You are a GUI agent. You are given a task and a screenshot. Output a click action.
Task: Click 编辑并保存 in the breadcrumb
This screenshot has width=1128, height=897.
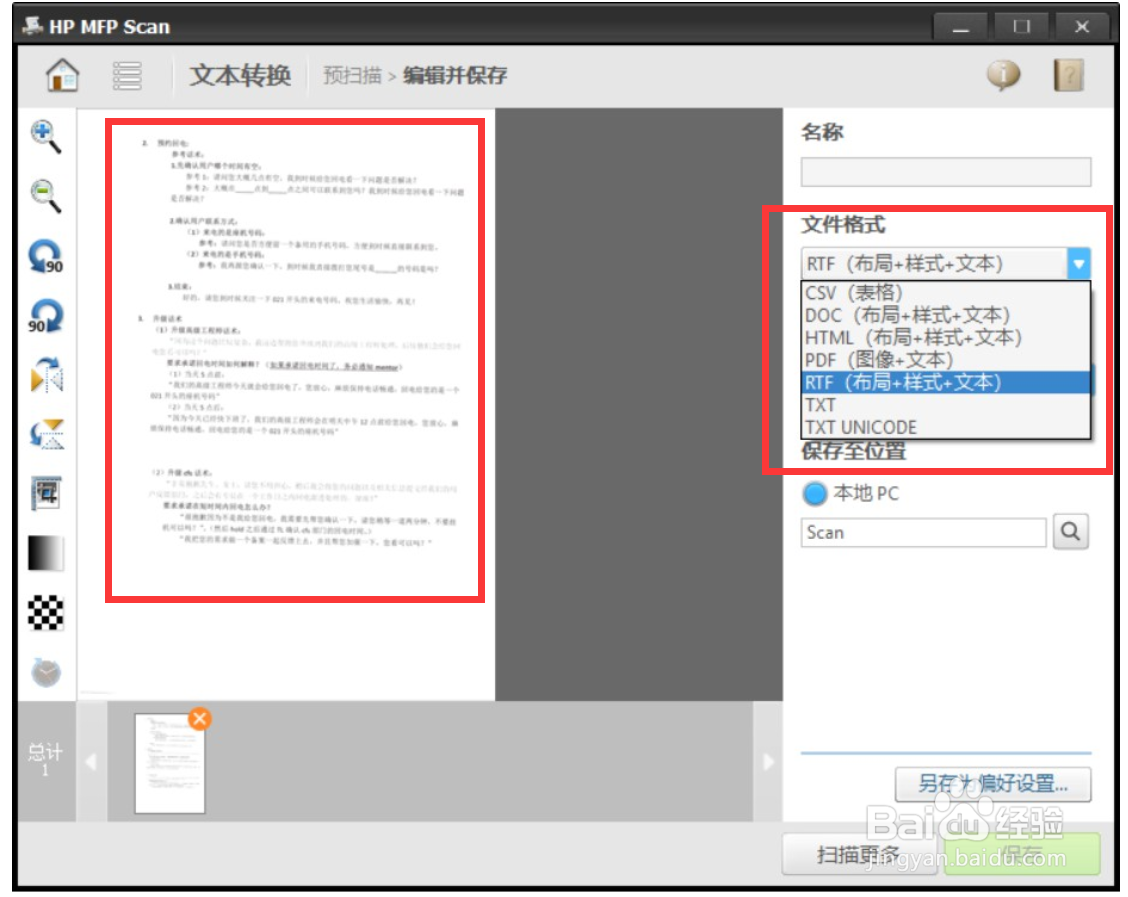pyautogui.click(x=454, y=75)
